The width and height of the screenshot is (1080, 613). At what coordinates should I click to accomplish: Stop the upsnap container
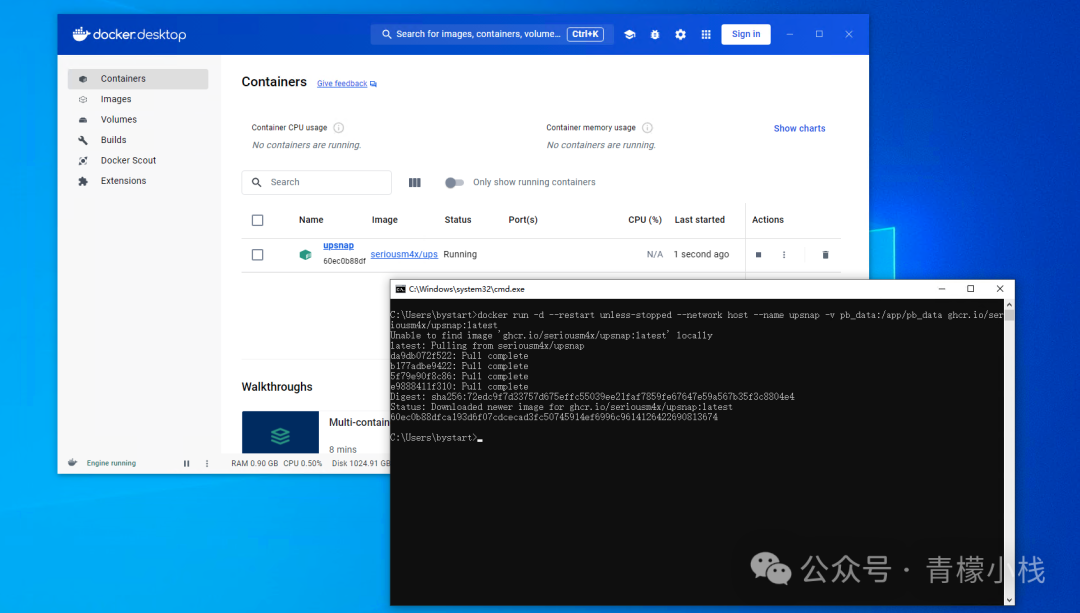pyautogui.click(x=758, y=255)
